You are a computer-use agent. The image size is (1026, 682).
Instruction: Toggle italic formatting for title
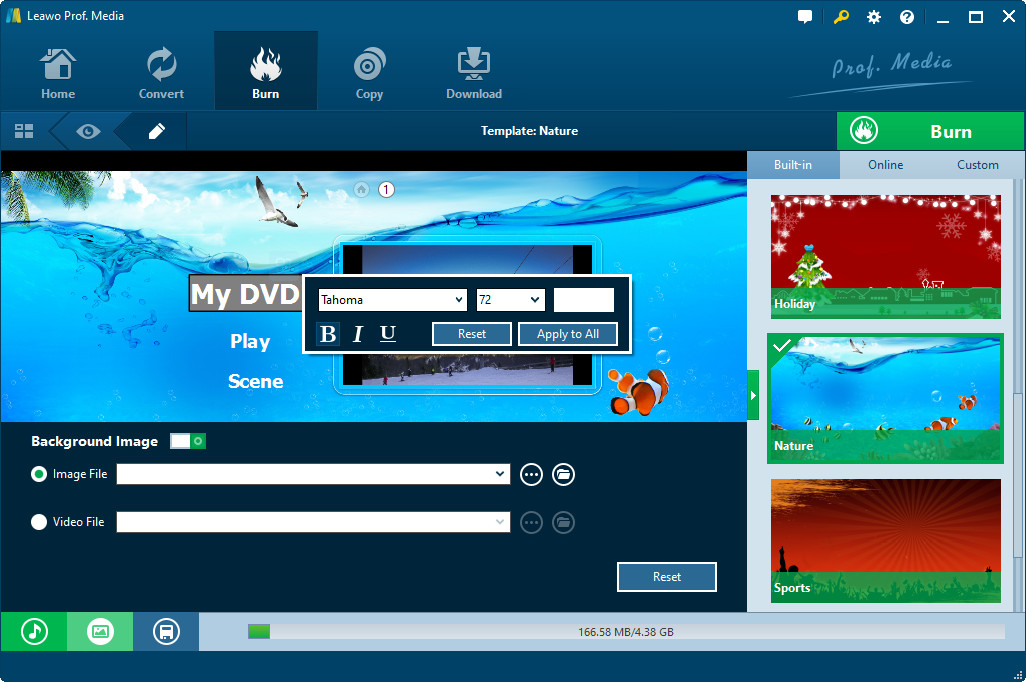click(x=357, y=334)
